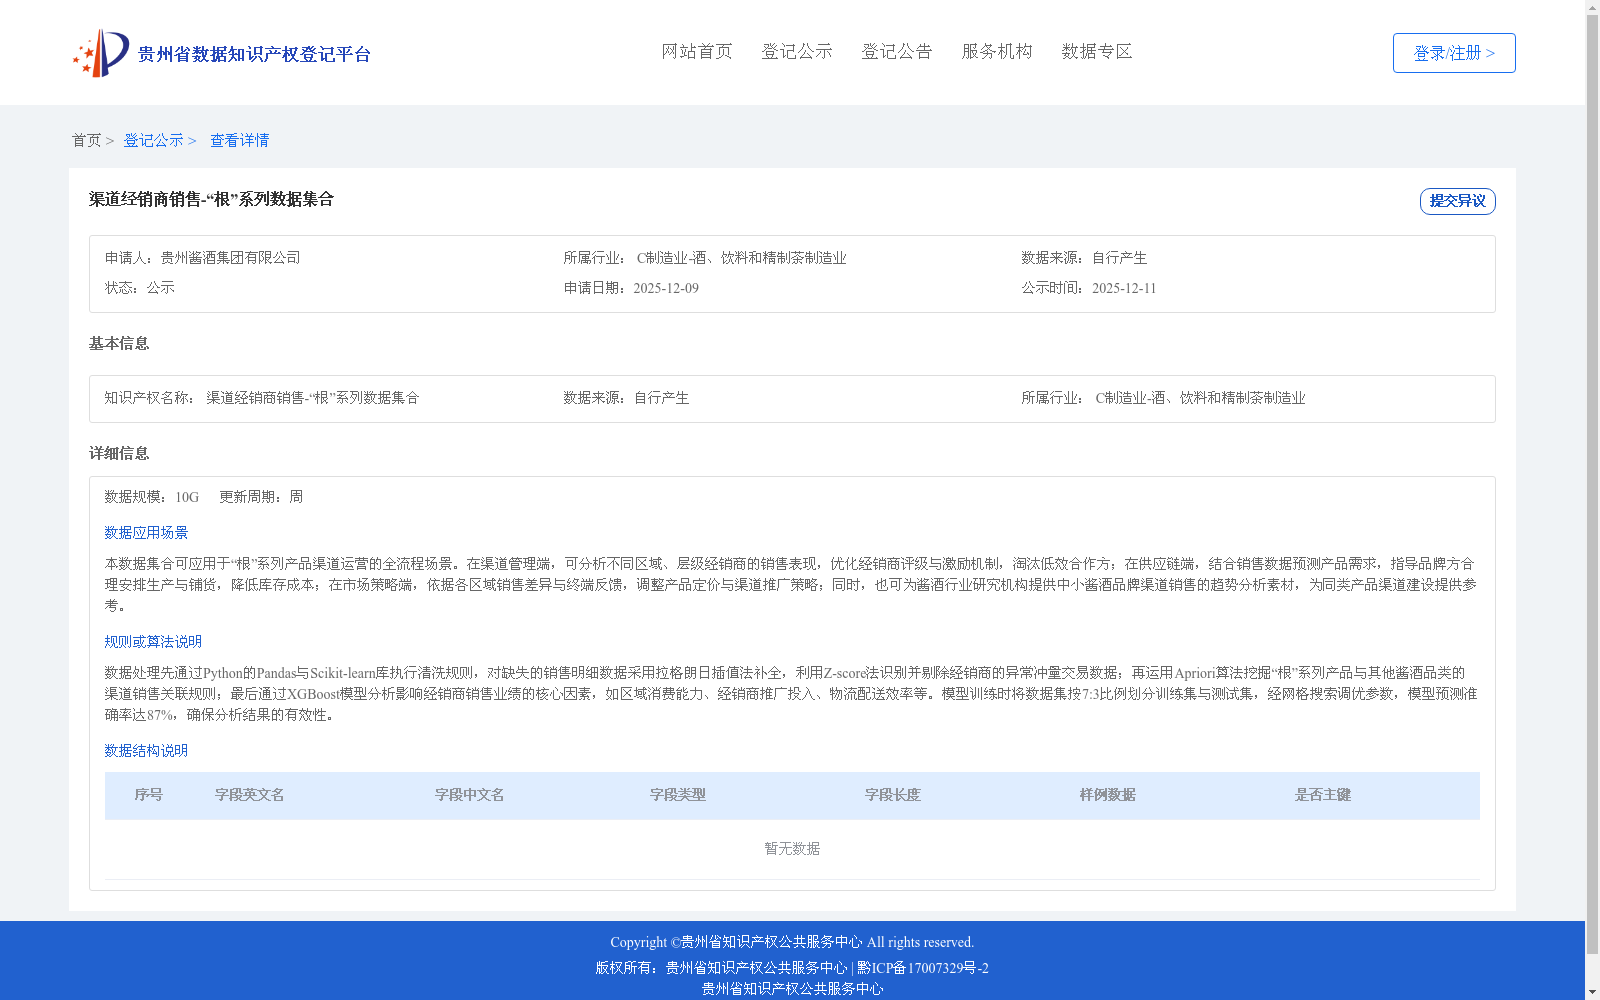The width and height of the screenshot is (1600, 1000).
Task: Click the 字段类型 column header
Action: tap(678, 795)
